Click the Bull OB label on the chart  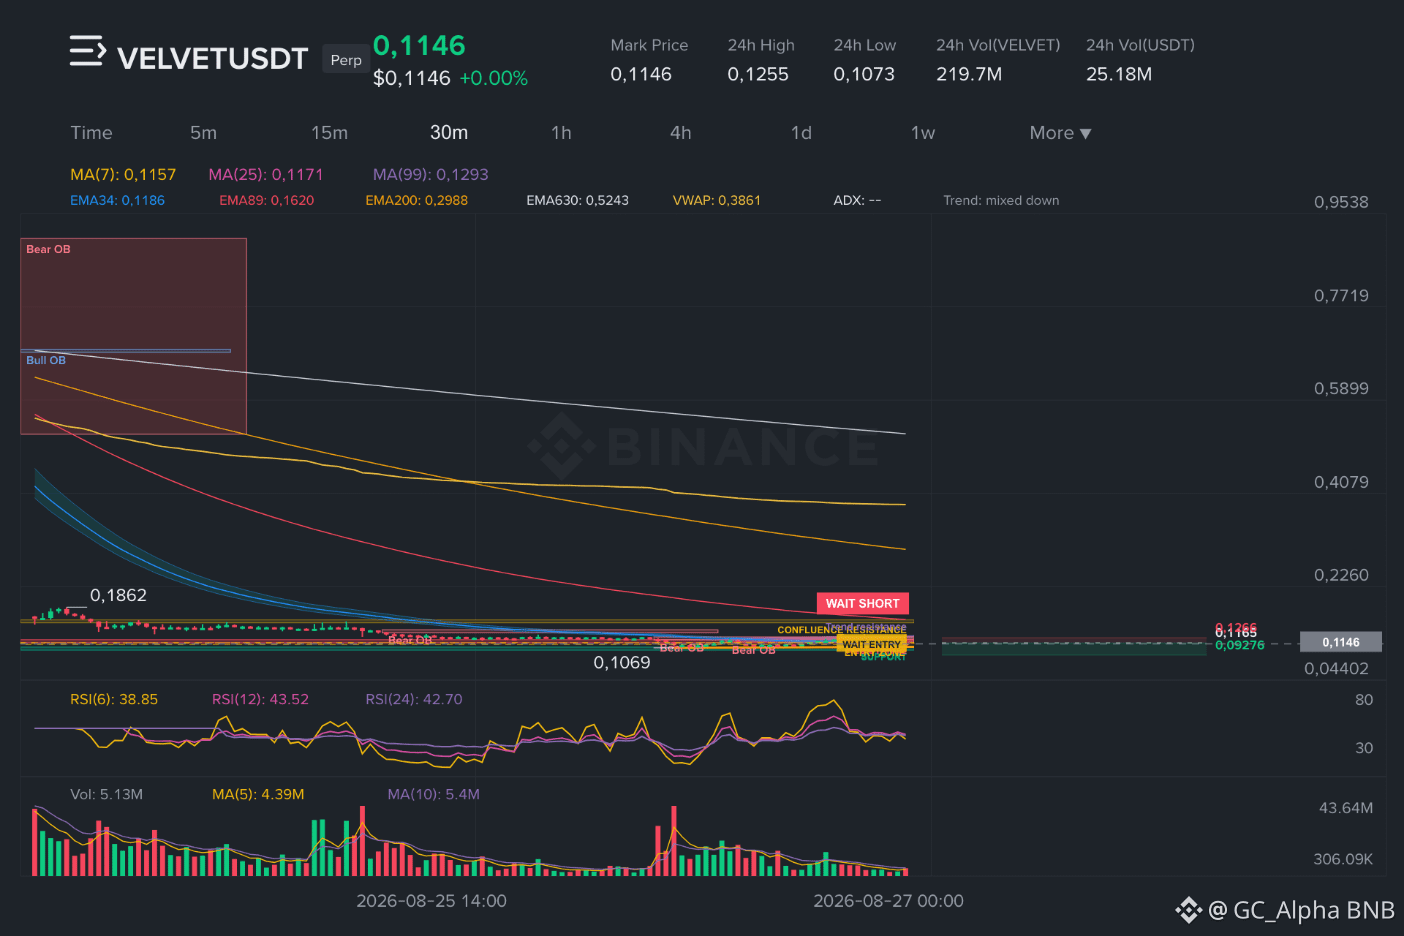46,360
